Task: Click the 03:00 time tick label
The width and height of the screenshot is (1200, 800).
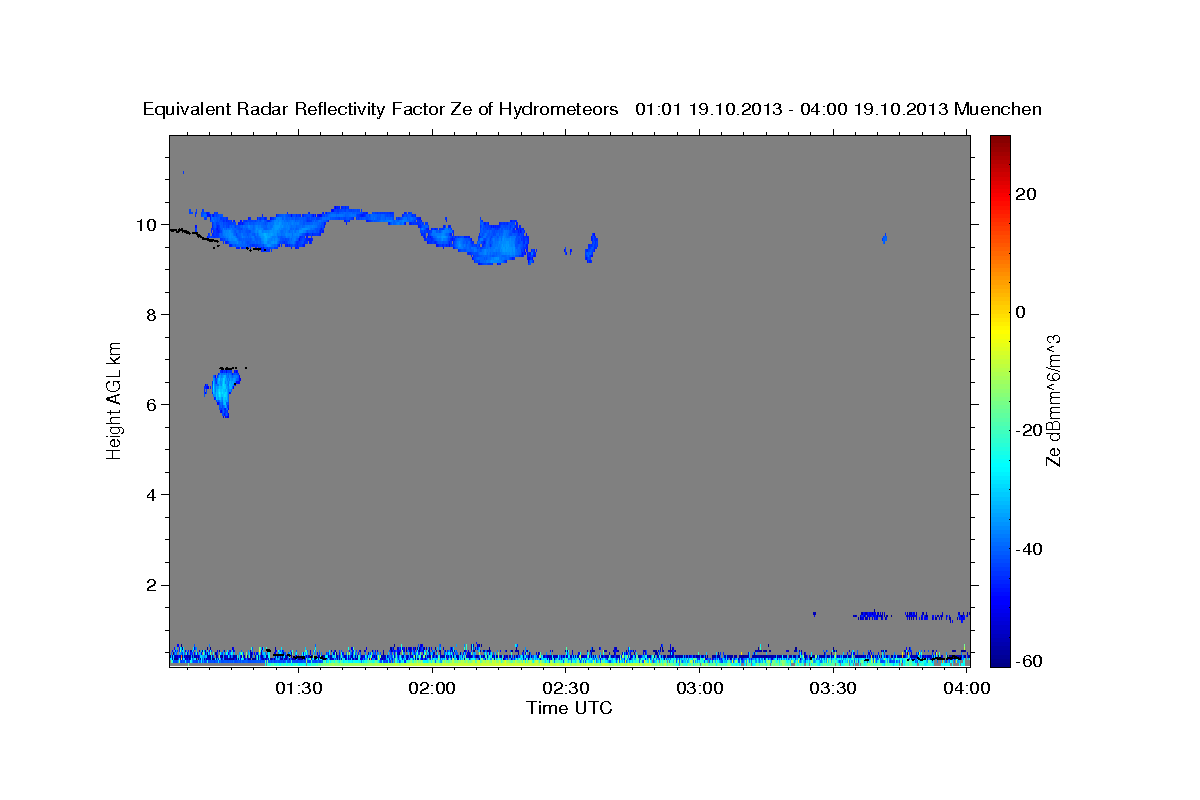Action: point(700,688)
